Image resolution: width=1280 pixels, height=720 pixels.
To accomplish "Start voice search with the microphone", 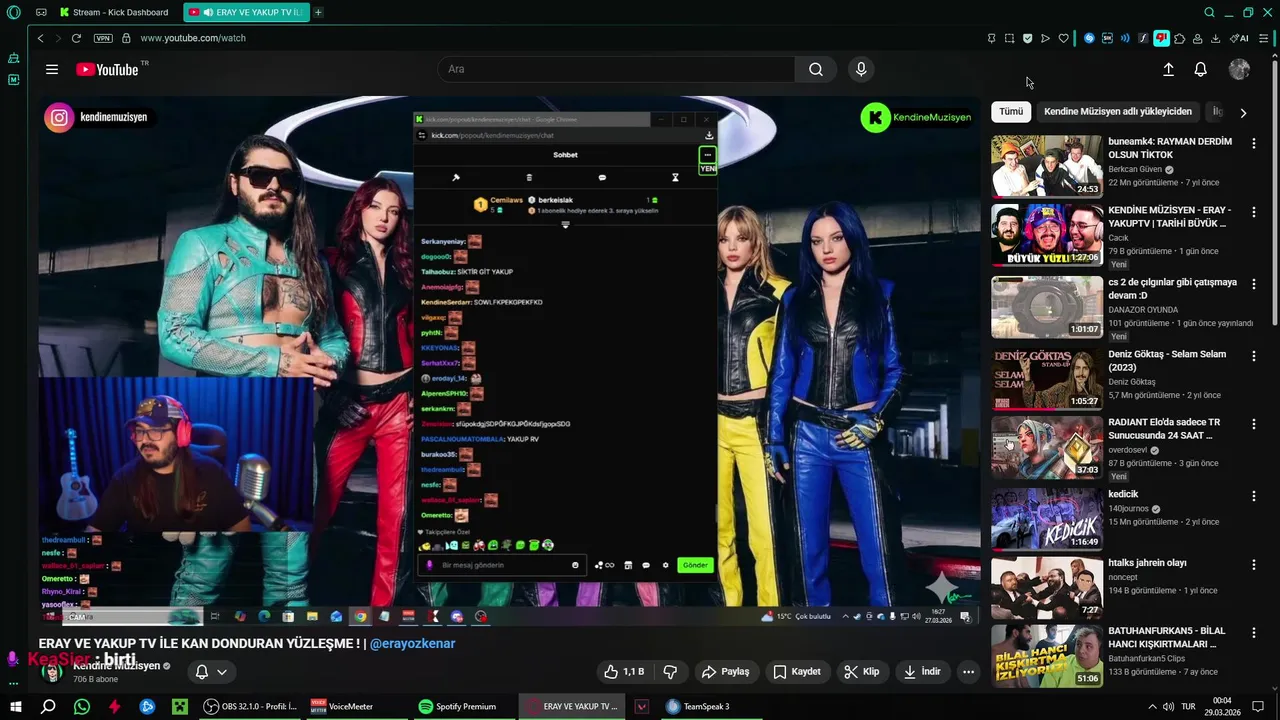I will (861, 69).
